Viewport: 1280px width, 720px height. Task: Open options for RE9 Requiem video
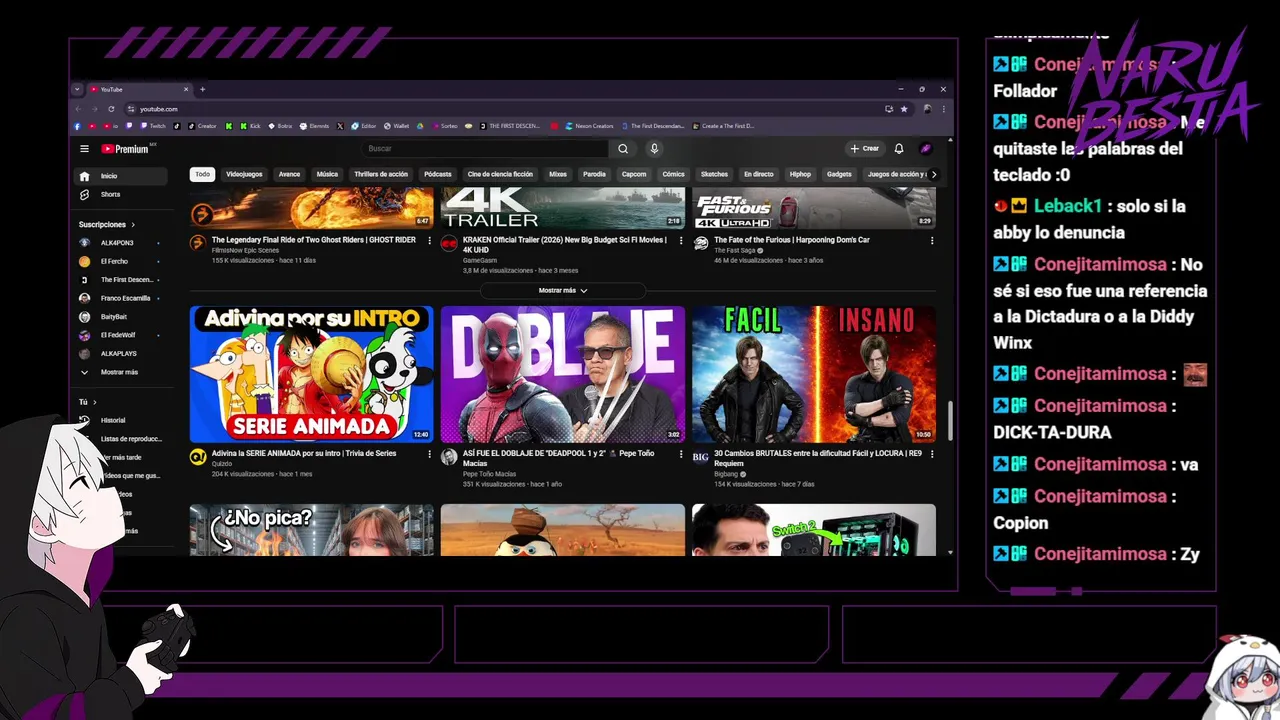[x=932, y=454]
